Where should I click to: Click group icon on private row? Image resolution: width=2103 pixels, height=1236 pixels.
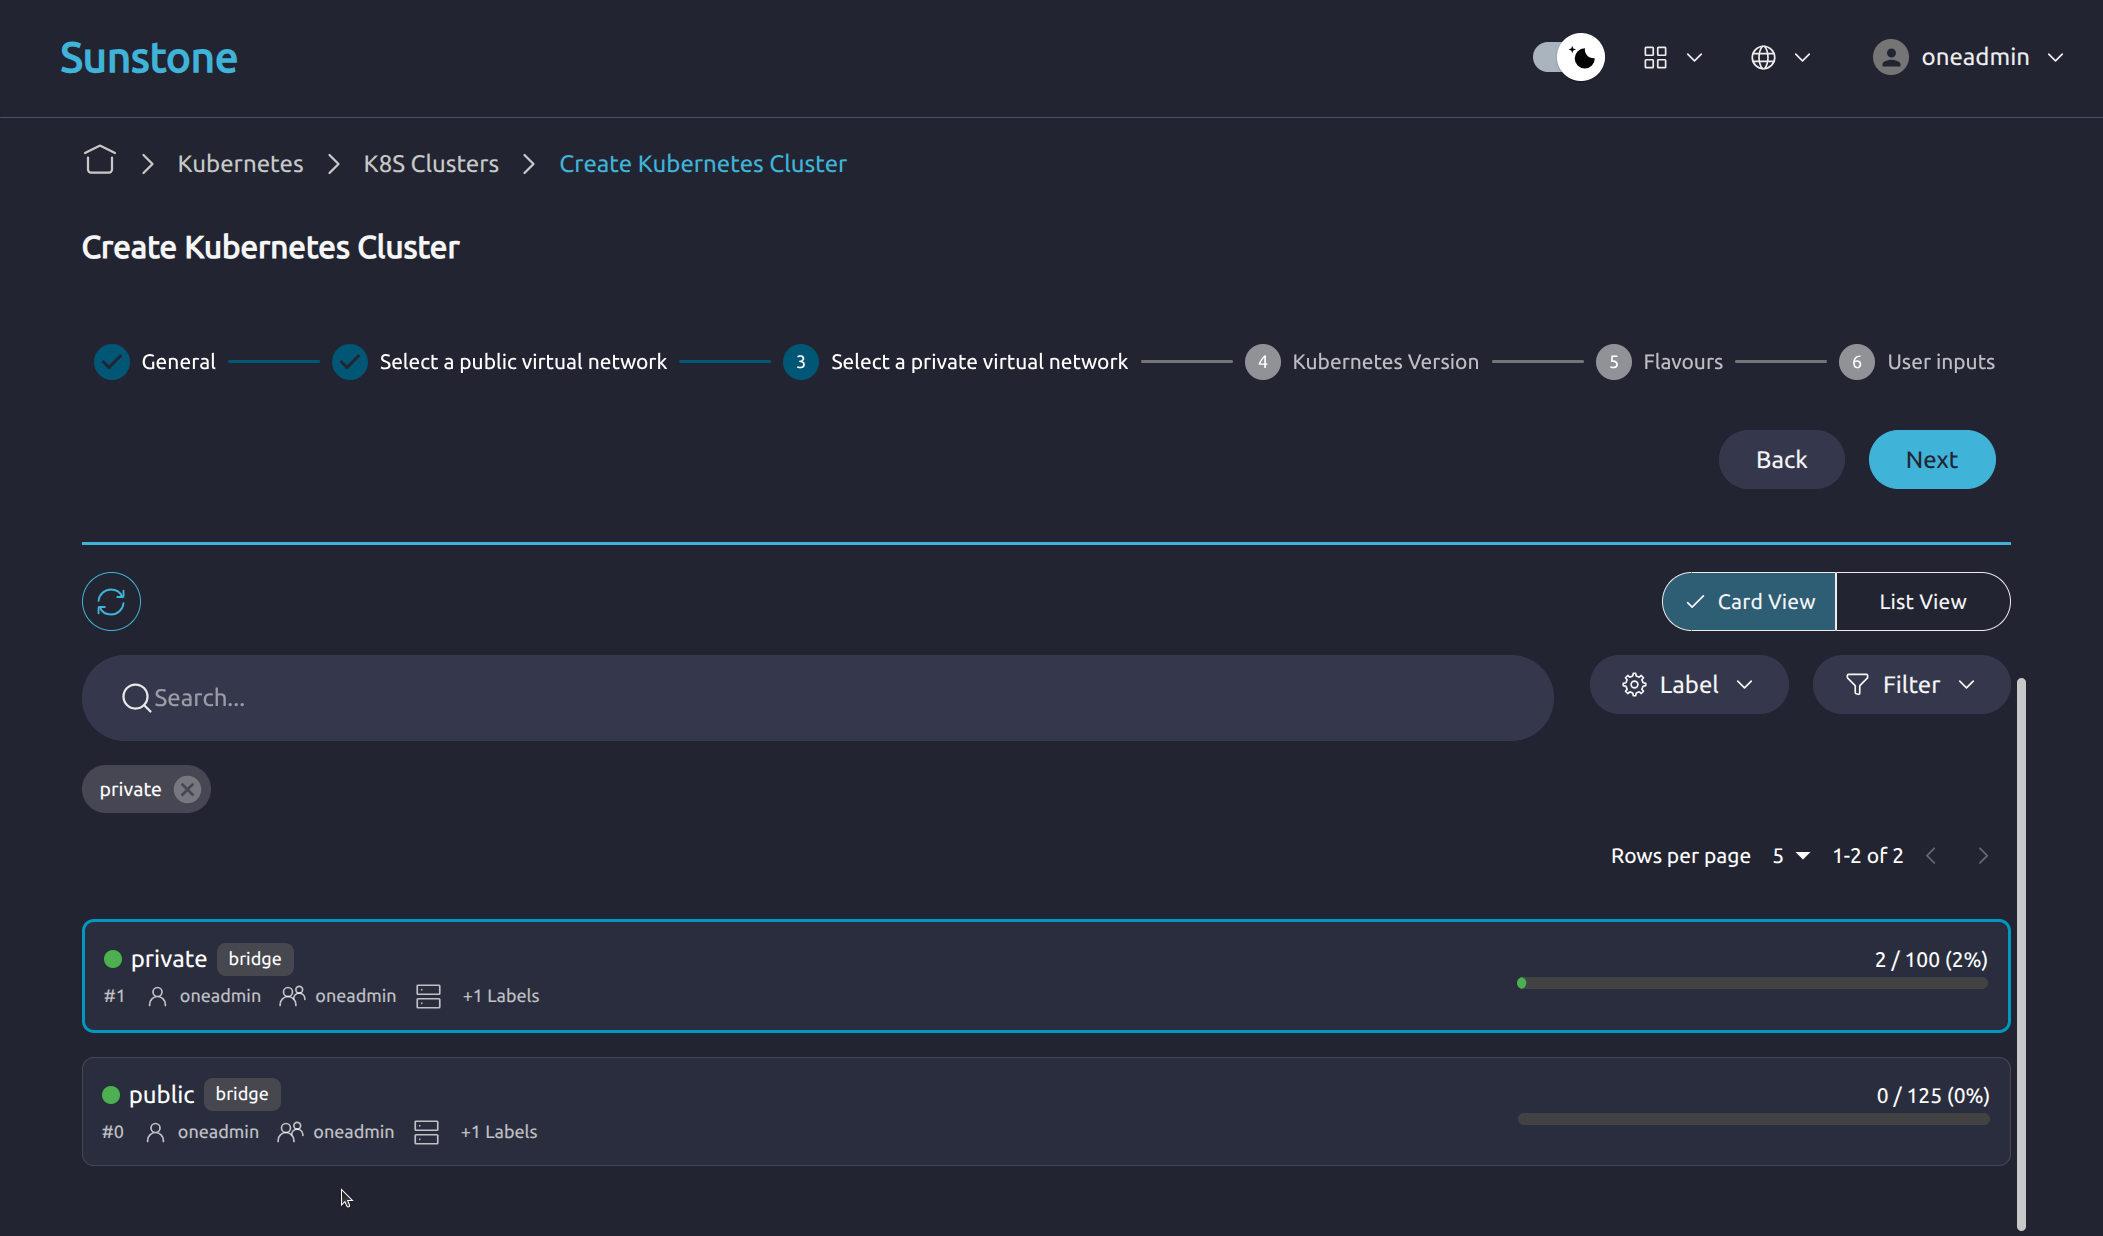click(x=292, y=996)
